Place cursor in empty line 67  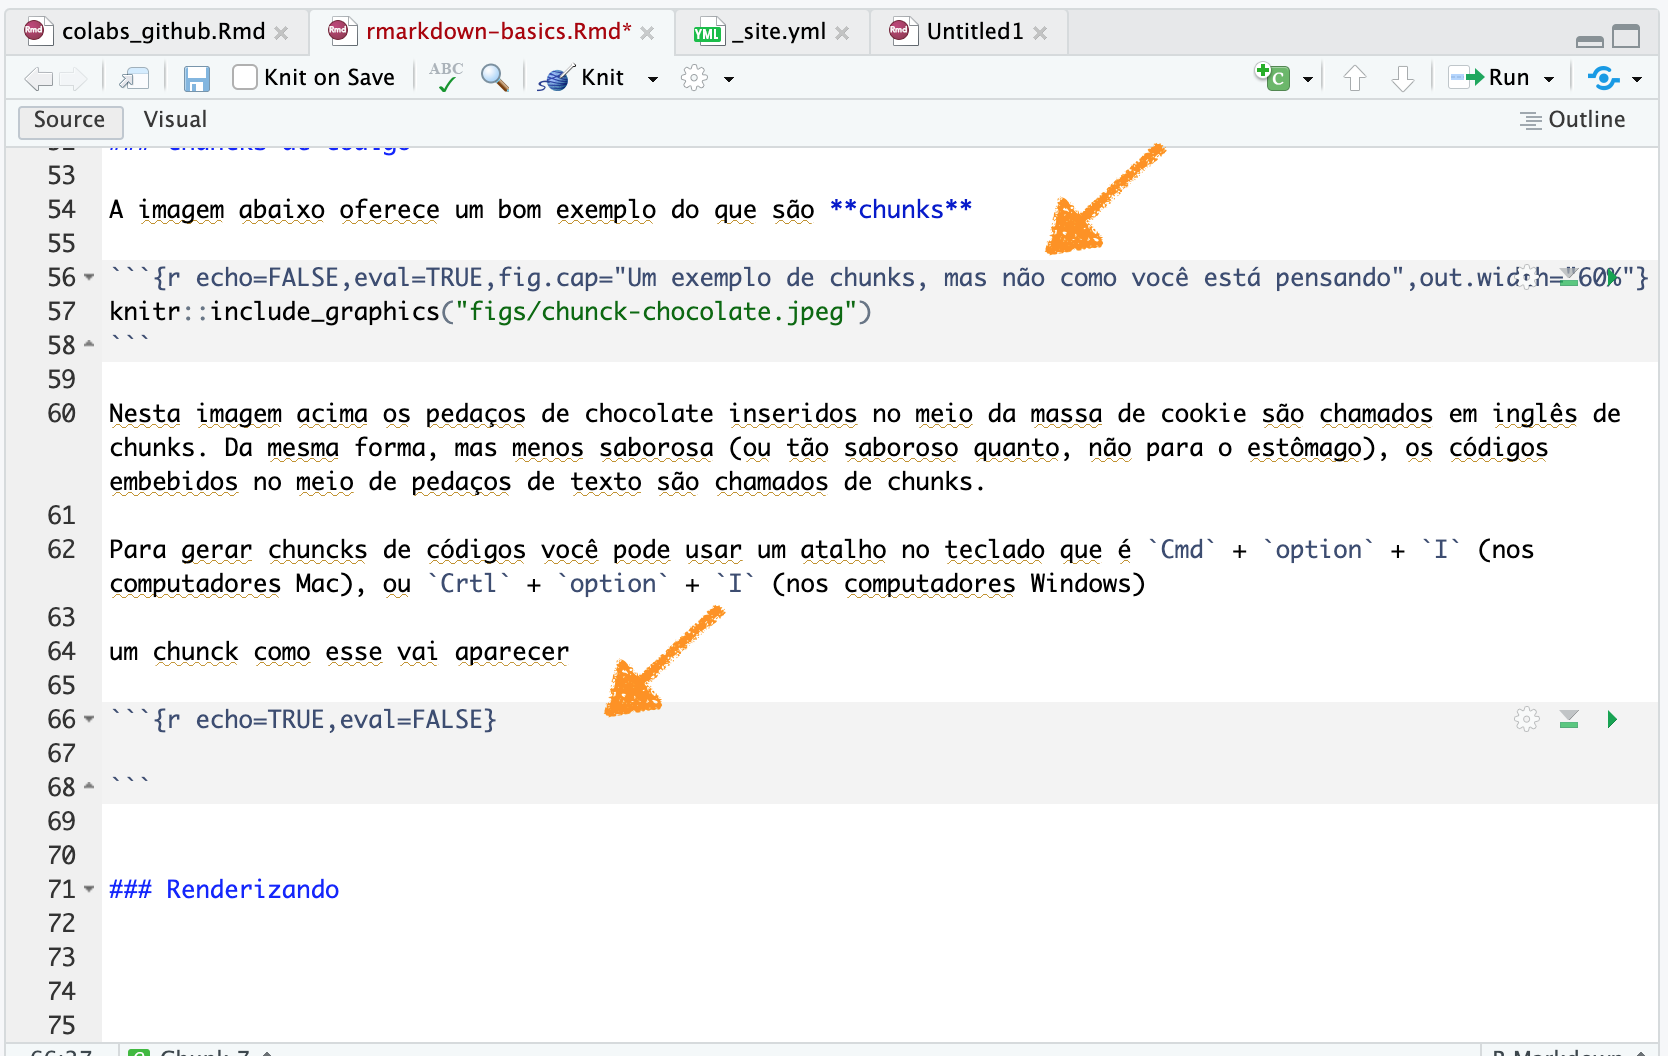880,753
